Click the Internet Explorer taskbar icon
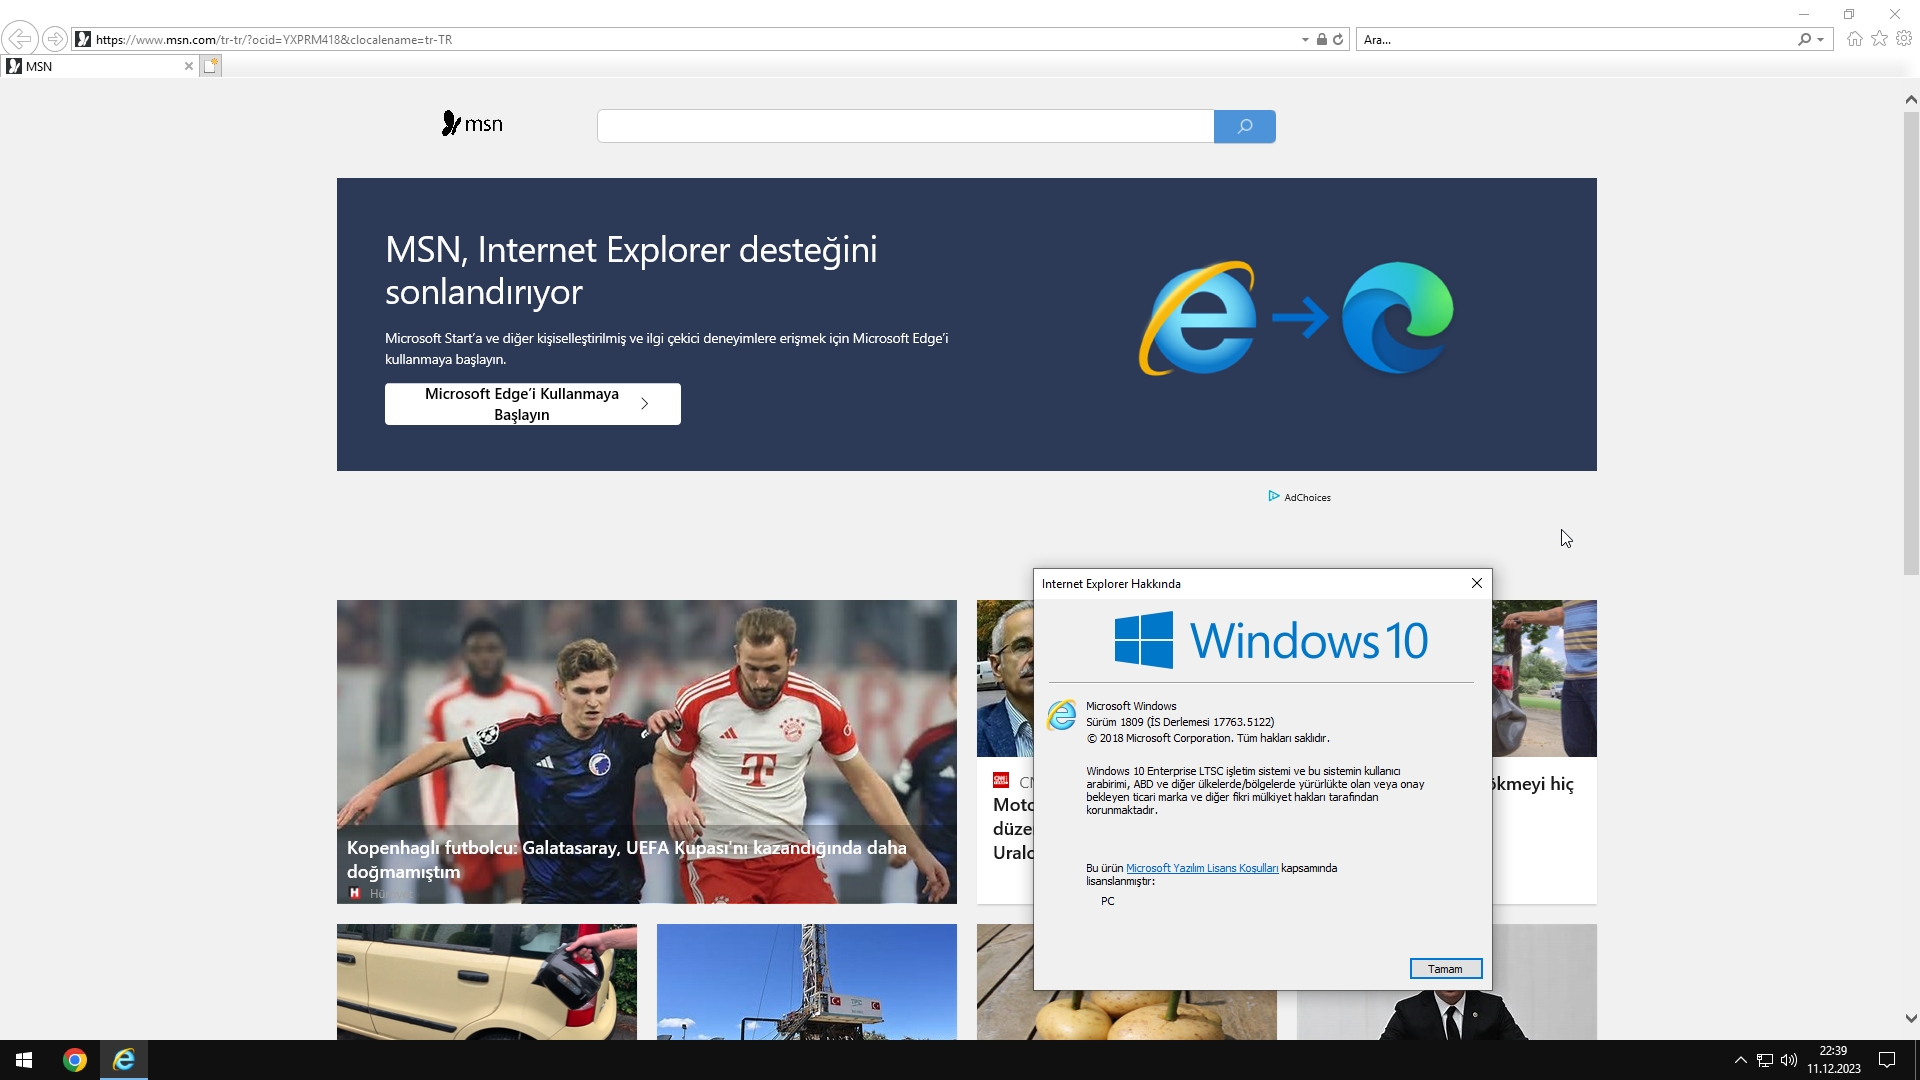Viewport: 1920px width, 1080px height. point(124,1060)
